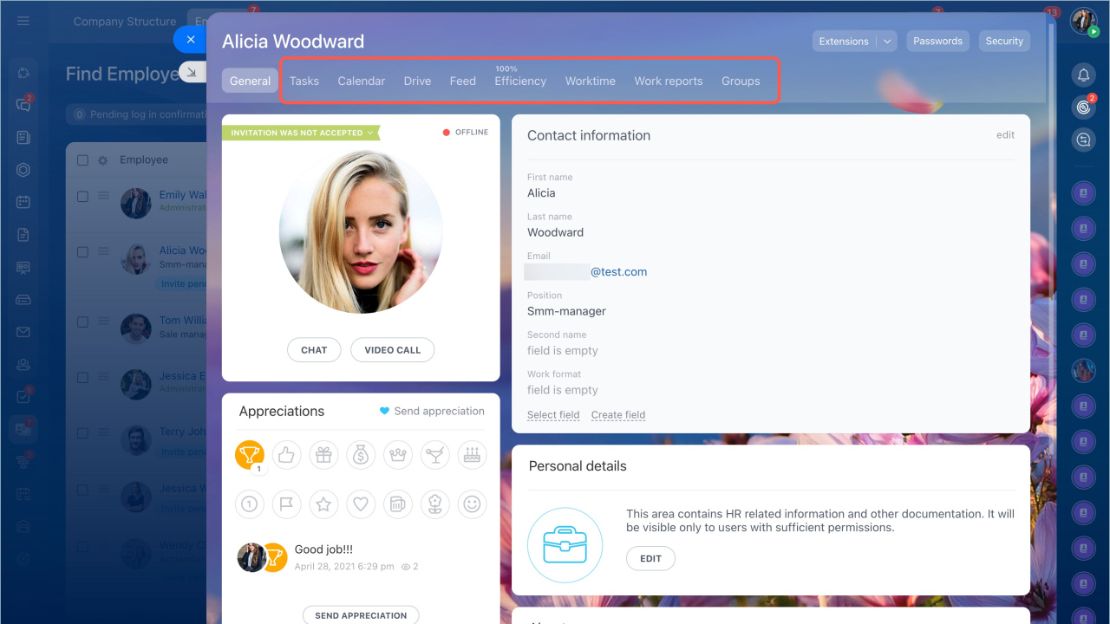Select the trophy appreciation icon
Screen dimensions: 1110x624
click(x=249, y=455)
